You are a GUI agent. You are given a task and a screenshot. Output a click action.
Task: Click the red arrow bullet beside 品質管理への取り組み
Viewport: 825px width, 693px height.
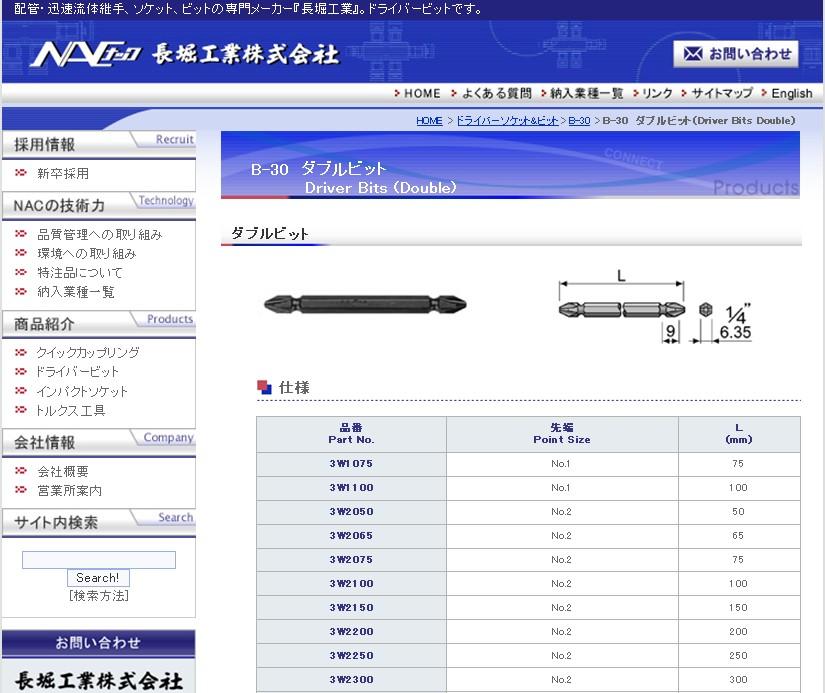pos(21,234)
